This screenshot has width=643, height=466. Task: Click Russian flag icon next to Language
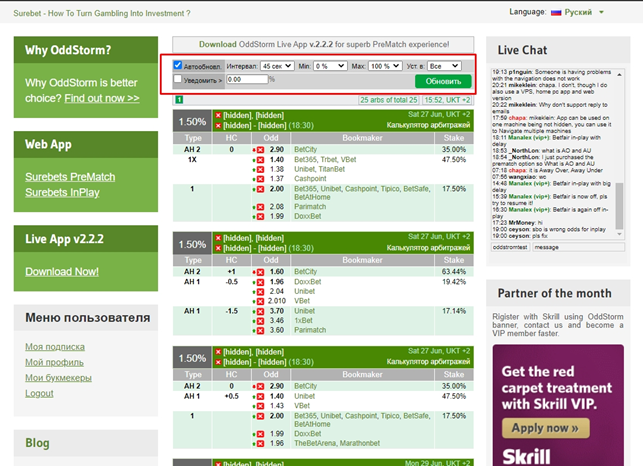[x=556, y=13]
